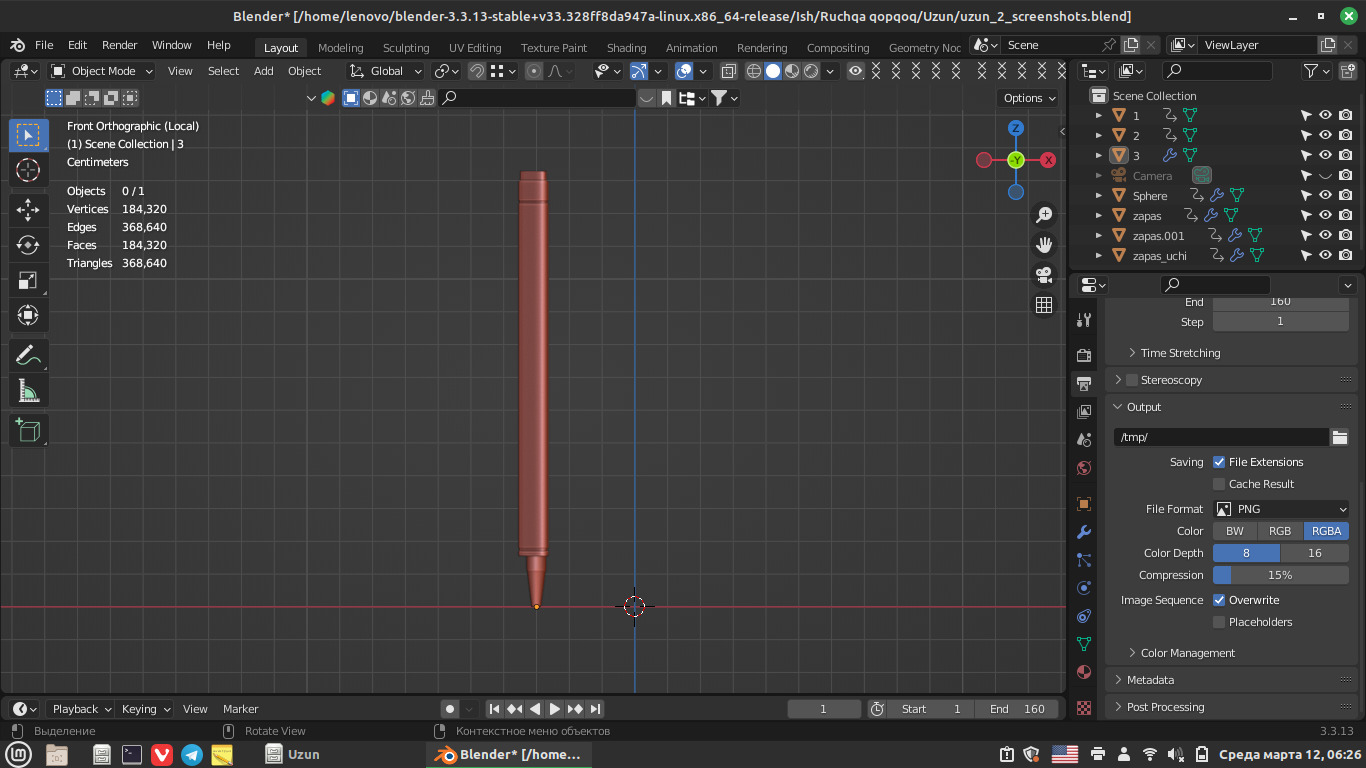
Task: Adjust the Compression 15% slider
Action: [1281, 575]
